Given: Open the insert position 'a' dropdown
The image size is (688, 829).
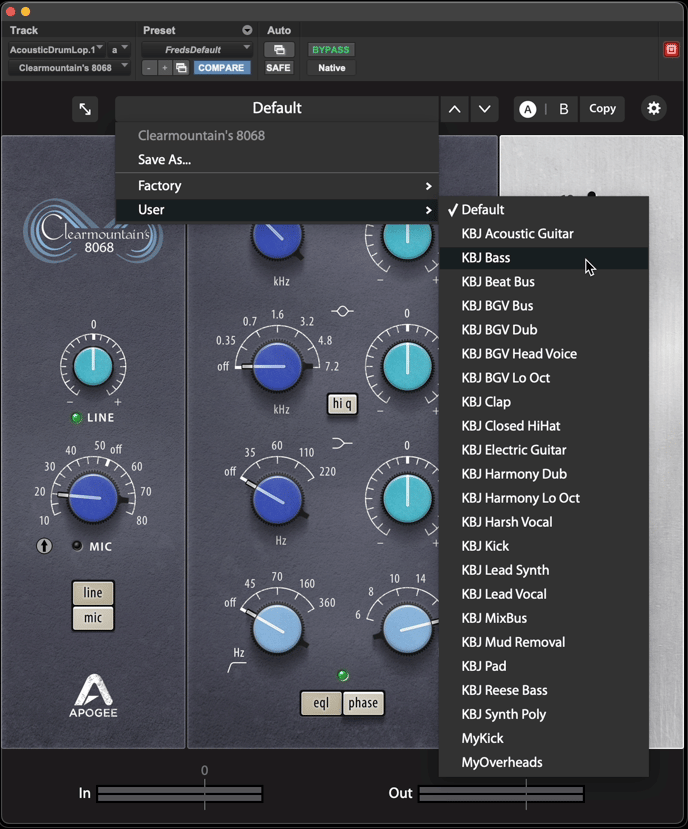Looking at the screenshot, I should pyautogui.click(x=119, y=50).
